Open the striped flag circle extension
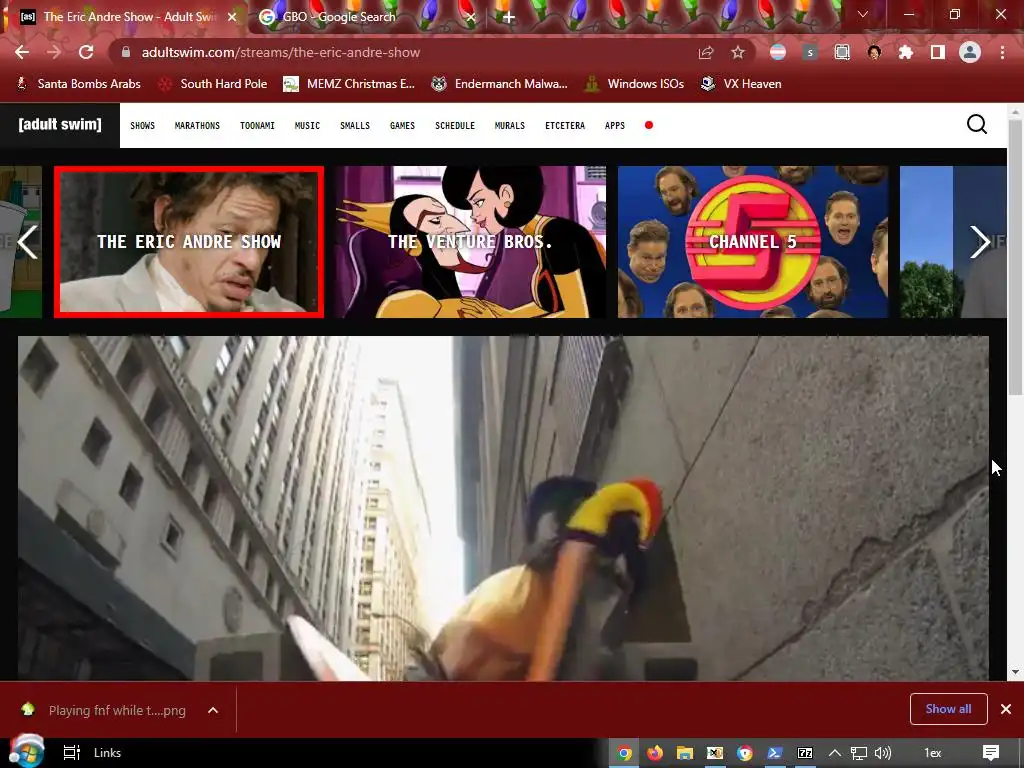Viewport: 1024px width, 768px height. (778, 52)
